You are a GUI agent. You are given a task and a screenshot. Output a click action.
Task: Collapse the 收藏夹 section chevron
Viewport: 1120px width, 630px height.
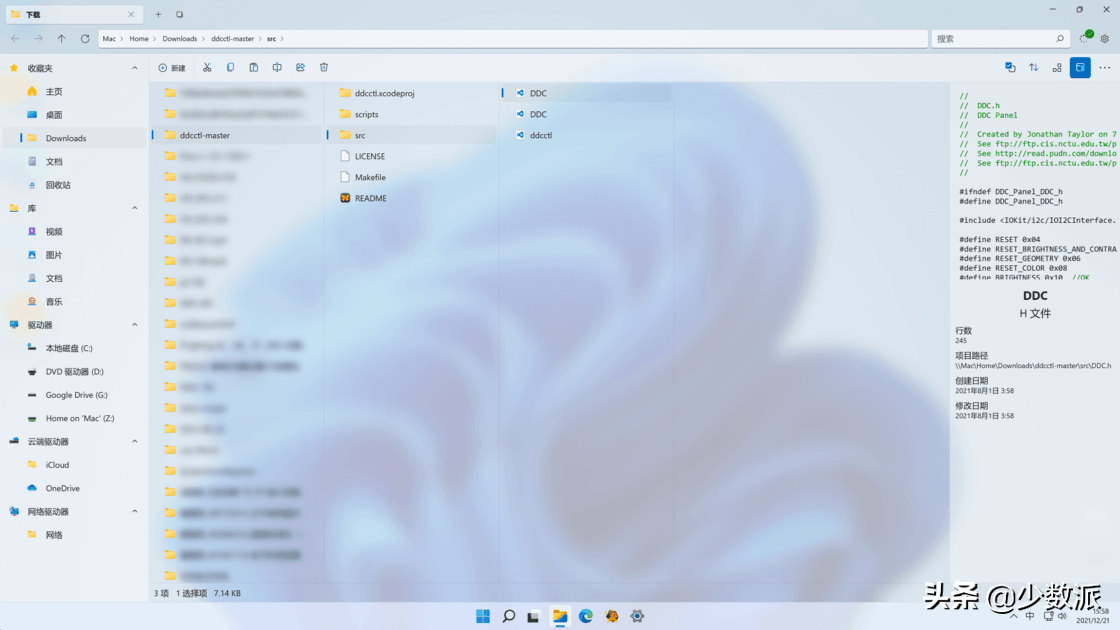(x=133, y=67)
